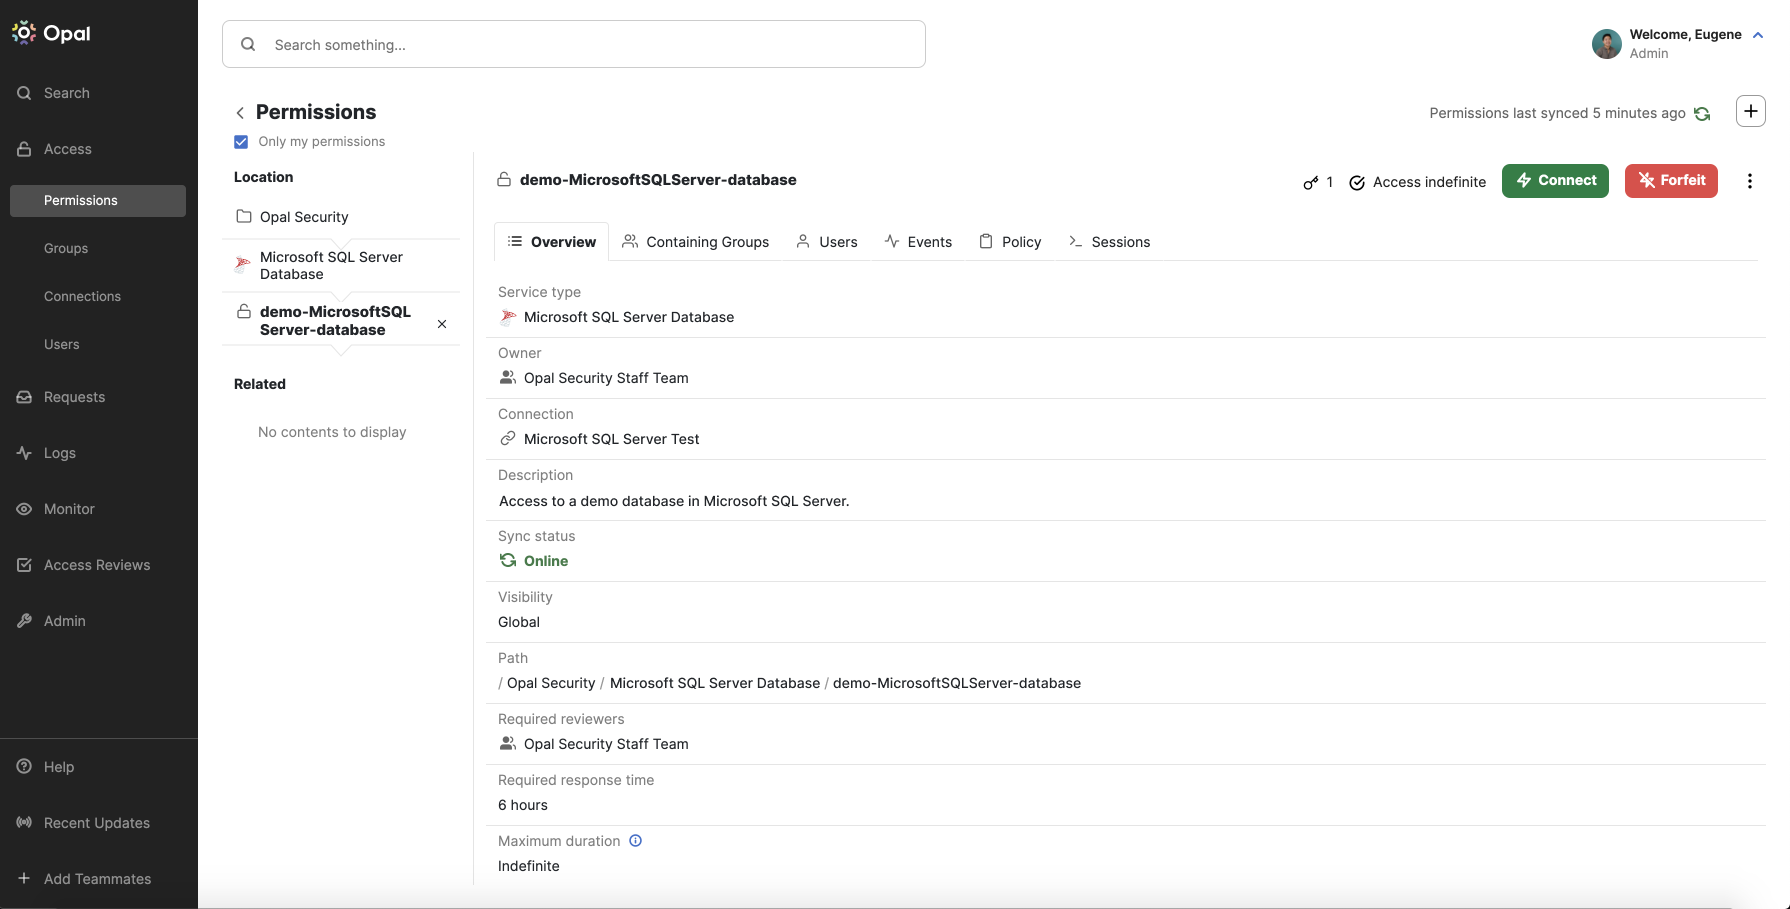Click the user avatar picture
1790x909 pixels.
(1607, 44)
